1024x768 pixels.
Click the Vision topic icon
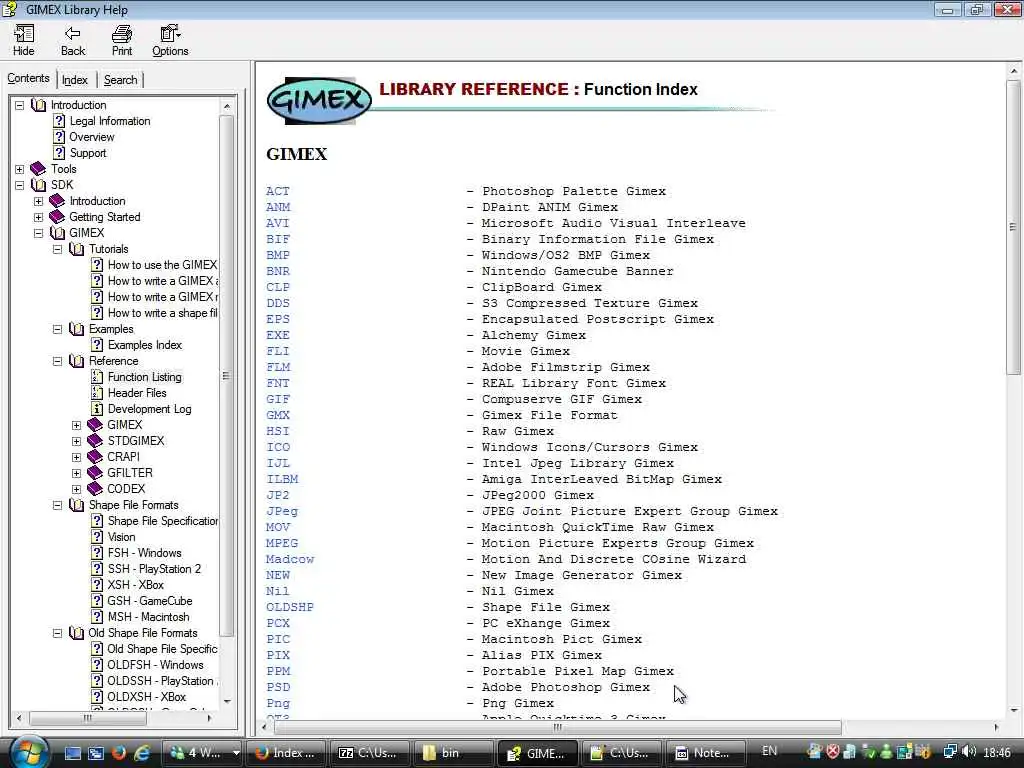pos(97,537)
